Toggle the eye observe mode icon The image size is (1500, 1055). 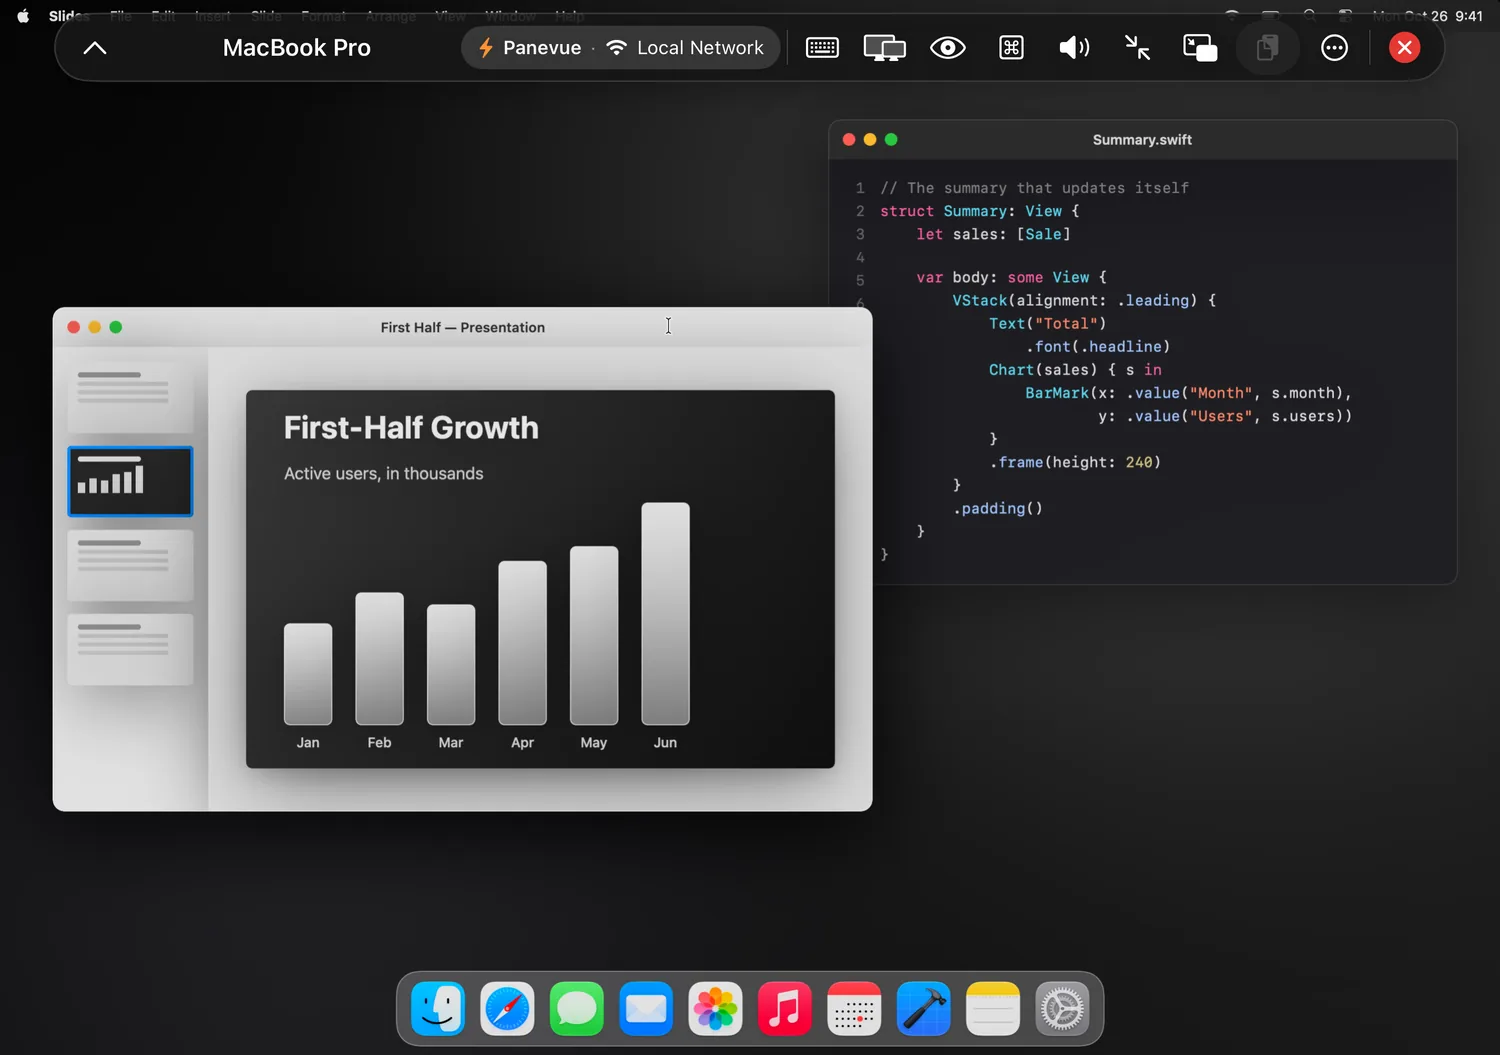[948, 48]
